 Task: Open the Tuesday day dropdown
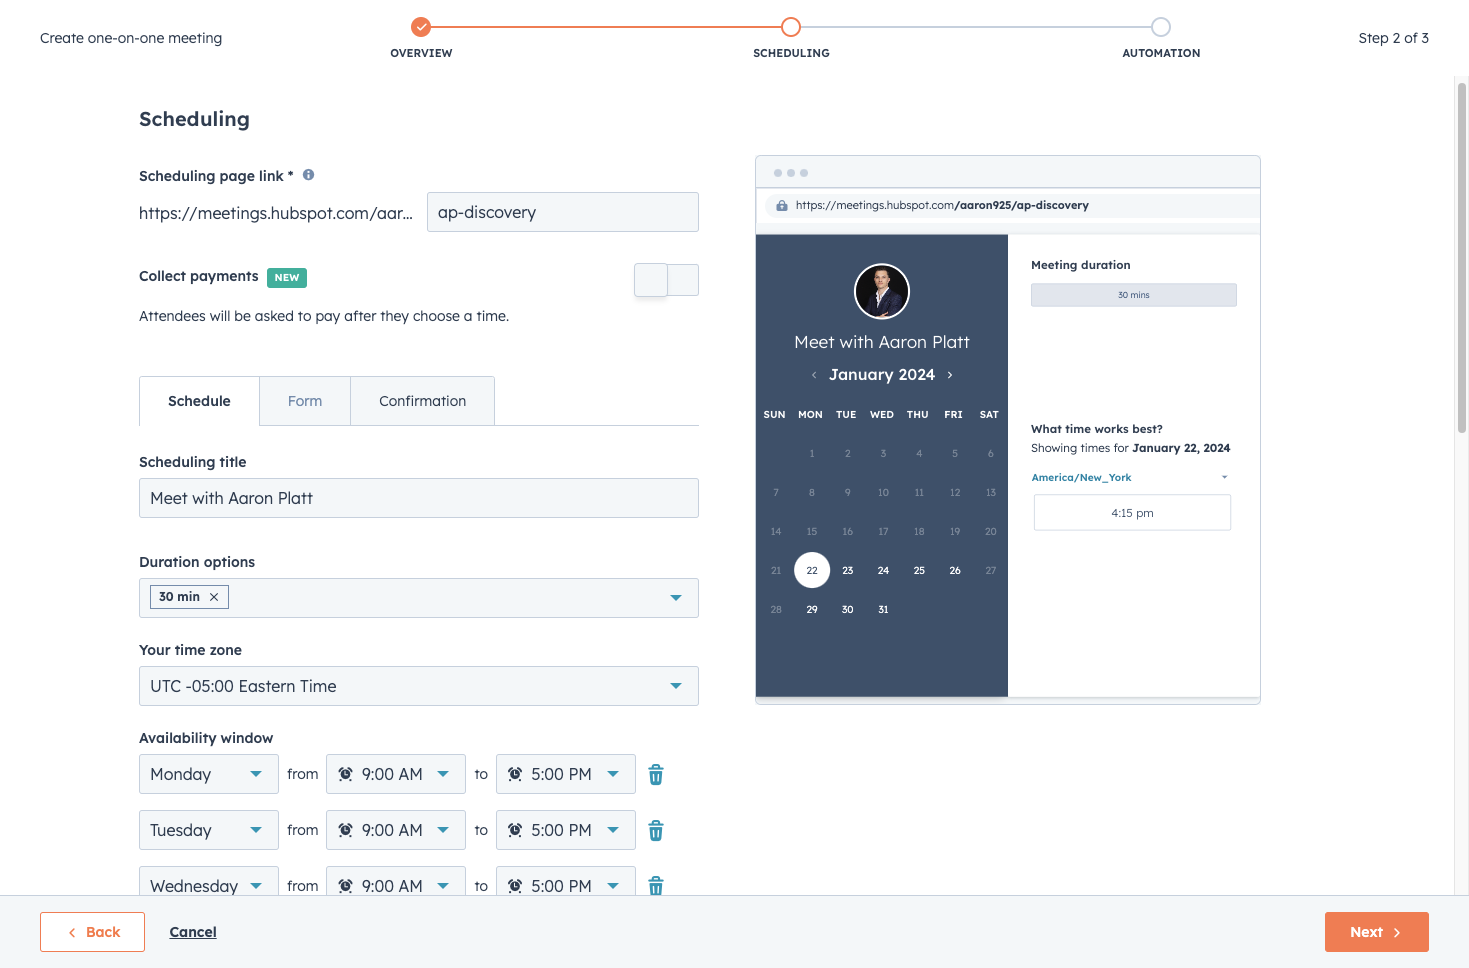(x=209, y=830)
